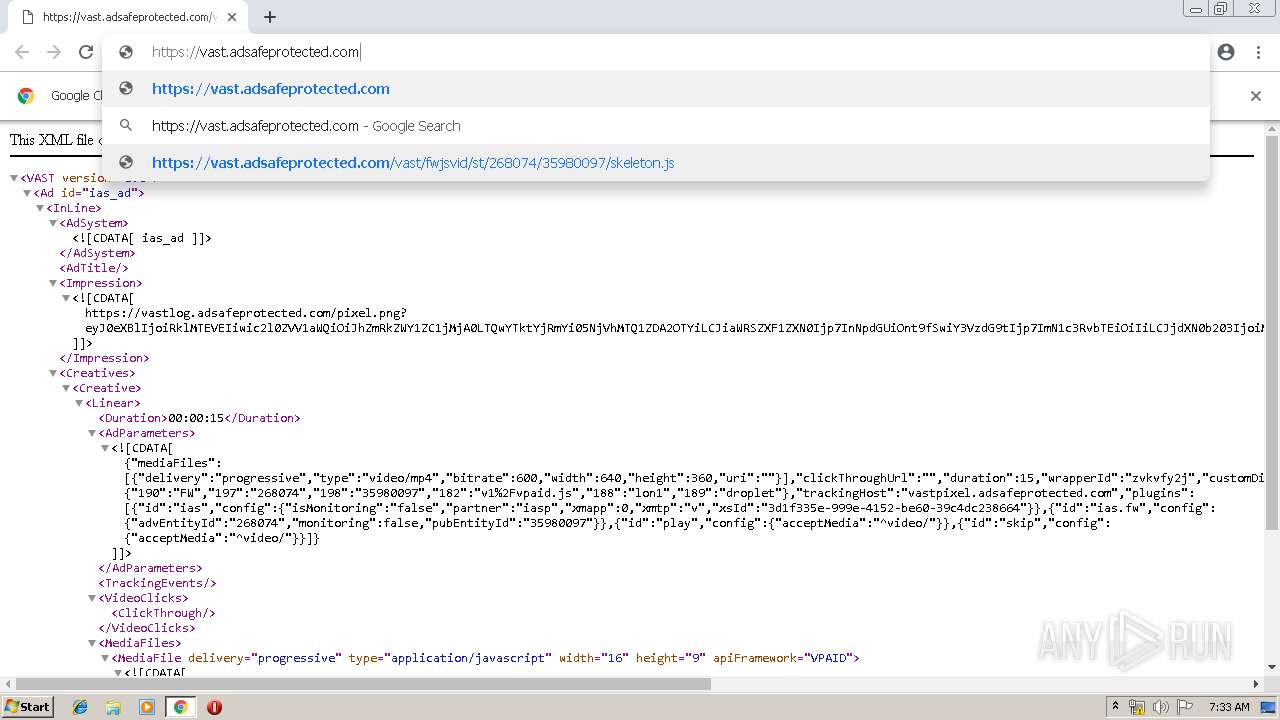Click the scroll down arrow
1280x720 pixels.
pyautogui.click(x=1272, y=669)
